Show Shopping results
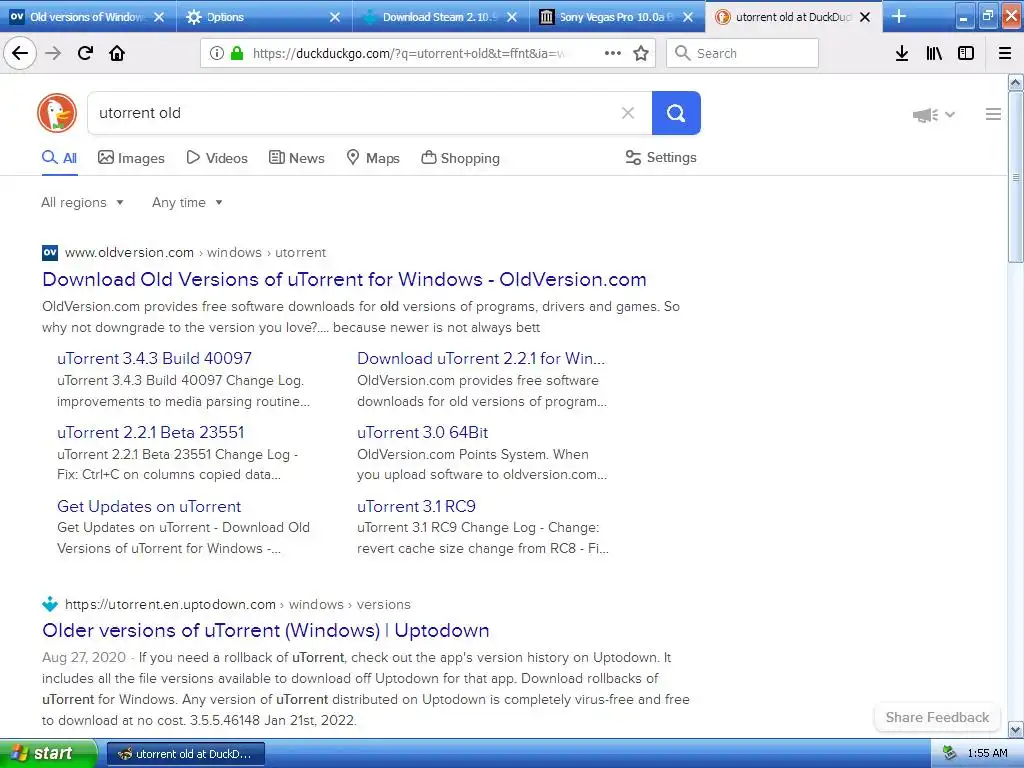1024x768 pixels. tap(460, 158)
